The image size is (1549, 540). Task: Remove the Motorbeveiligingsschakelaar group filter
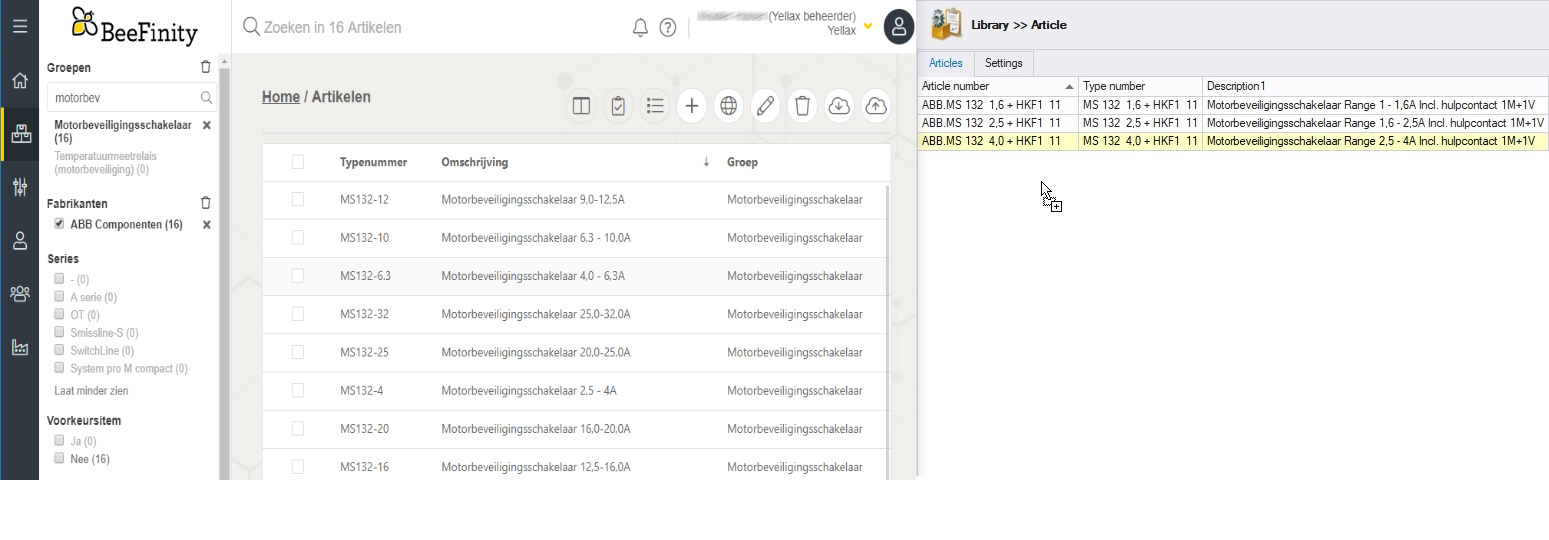(x=207, y=126)
